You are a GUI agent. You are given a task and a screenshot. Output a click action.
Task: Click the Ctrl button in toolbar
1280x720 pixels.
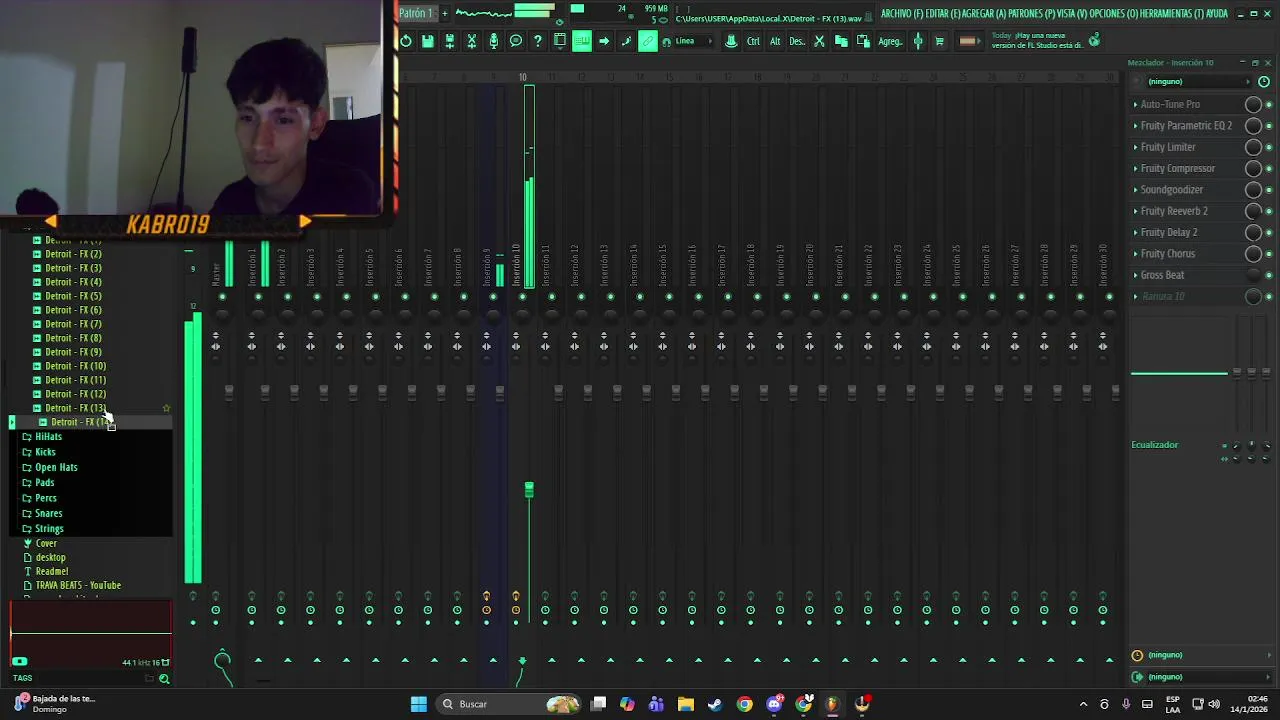pyautogui.click(x=753, y=41)
